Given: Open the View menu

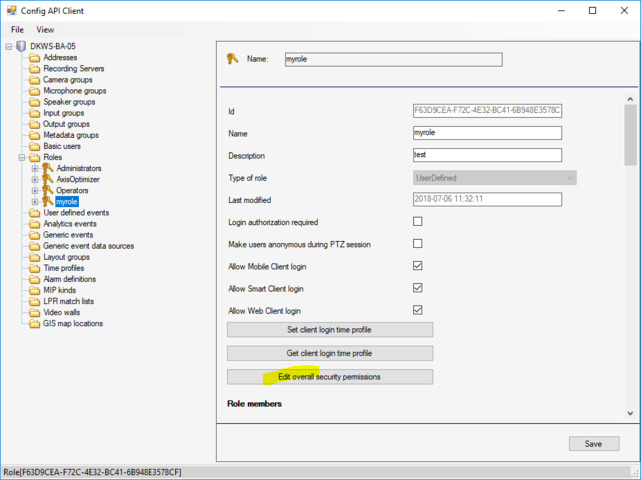Looking at the screenshot, I should click(x=46, y=30).
